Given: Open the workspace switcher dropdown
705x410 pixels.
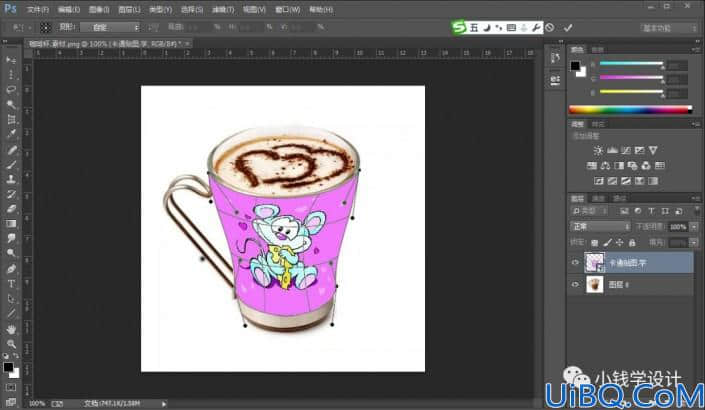Looking at the screenshot, I should 669,28.
